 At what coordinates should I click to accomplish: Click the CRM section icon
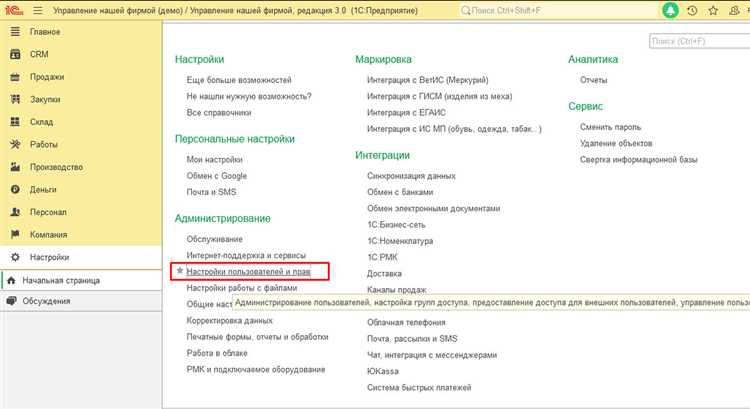[15, 54]
